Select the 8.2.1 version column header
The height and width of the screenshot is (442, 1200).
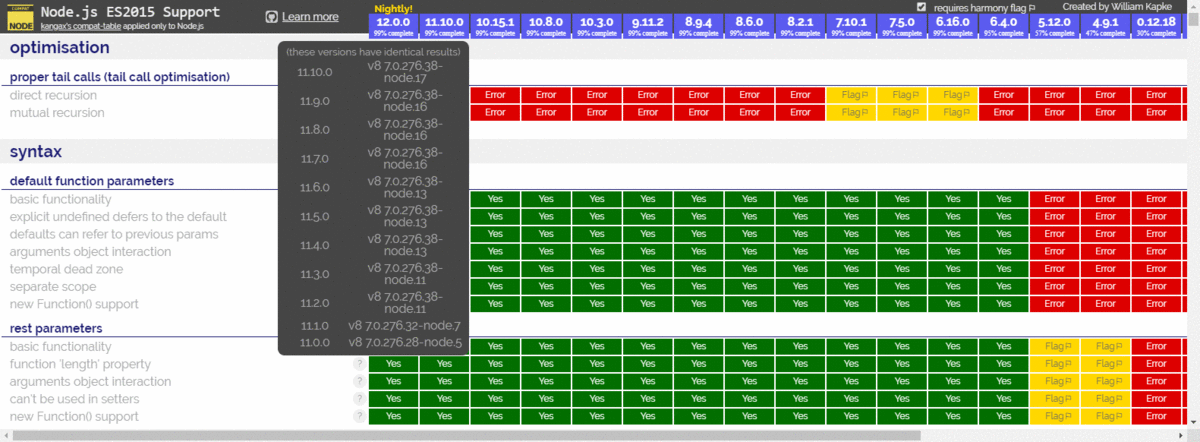coord(800,26)
